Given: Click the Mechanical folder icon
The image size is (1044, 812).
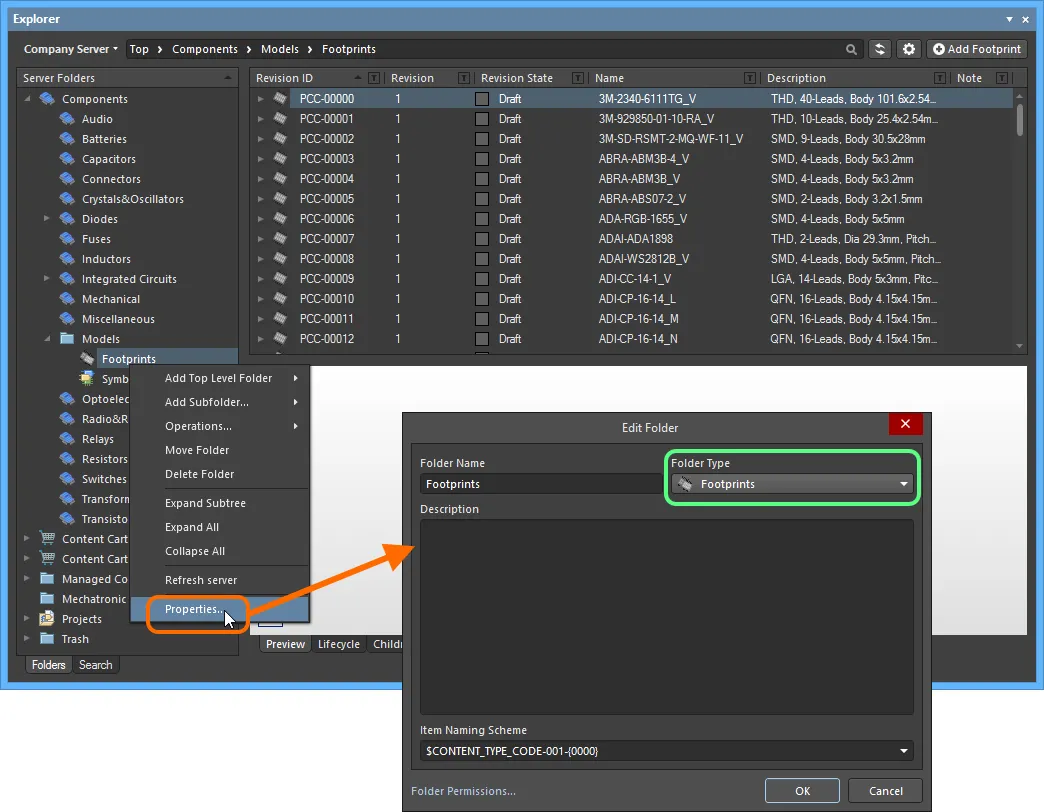Looking at the screenshot, I should [x=67, y=299].
